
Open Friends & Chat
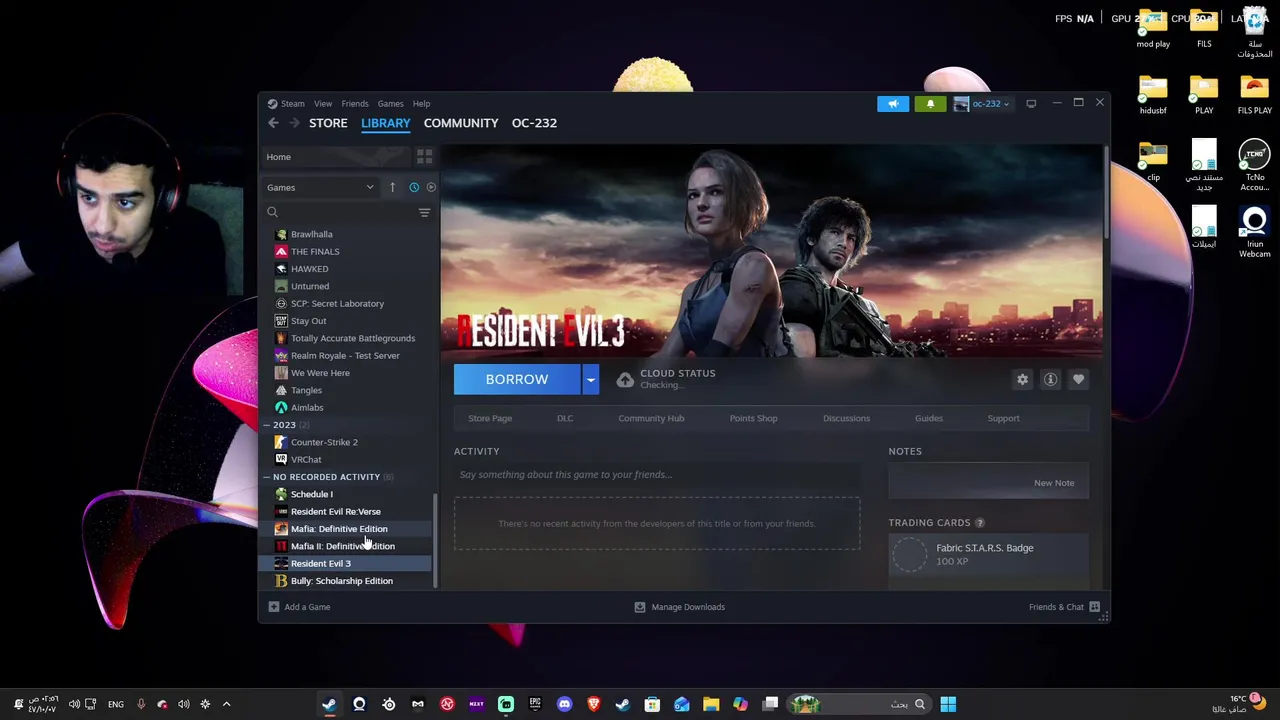(x=1064, y=607)
